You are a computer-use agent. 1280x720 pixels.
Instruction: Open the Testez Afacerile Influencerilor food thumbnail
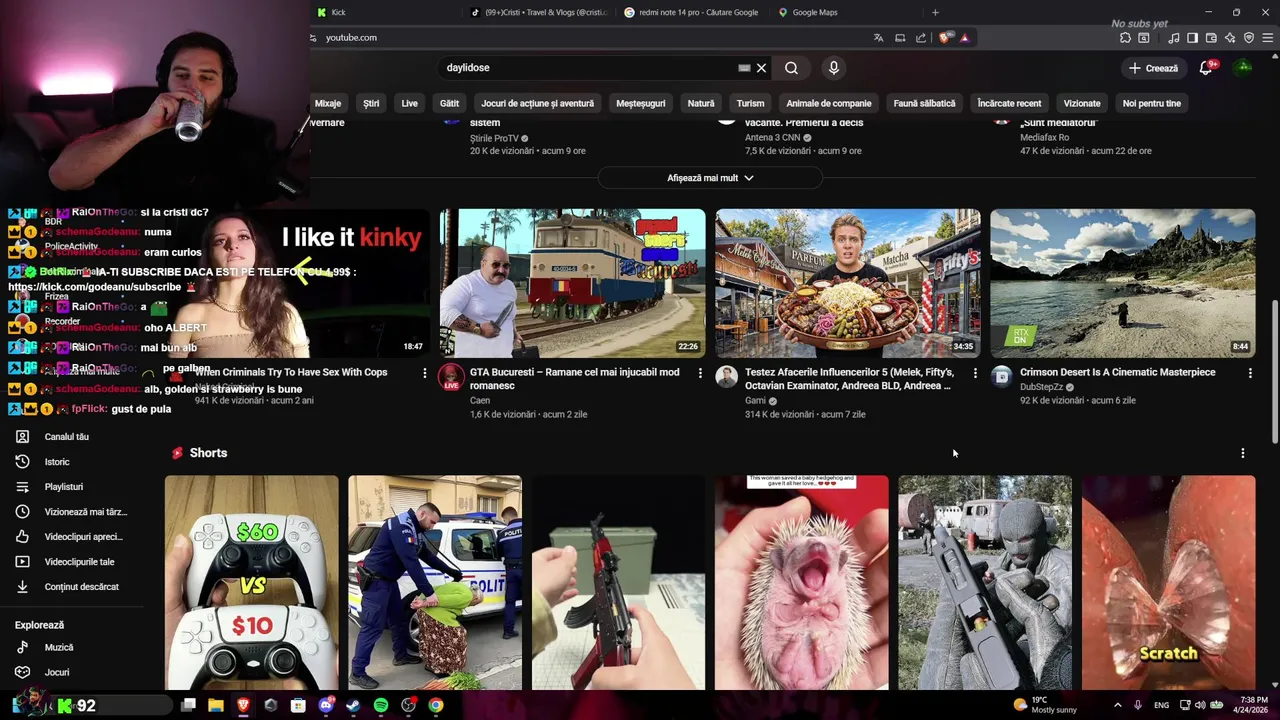point(848,283)
